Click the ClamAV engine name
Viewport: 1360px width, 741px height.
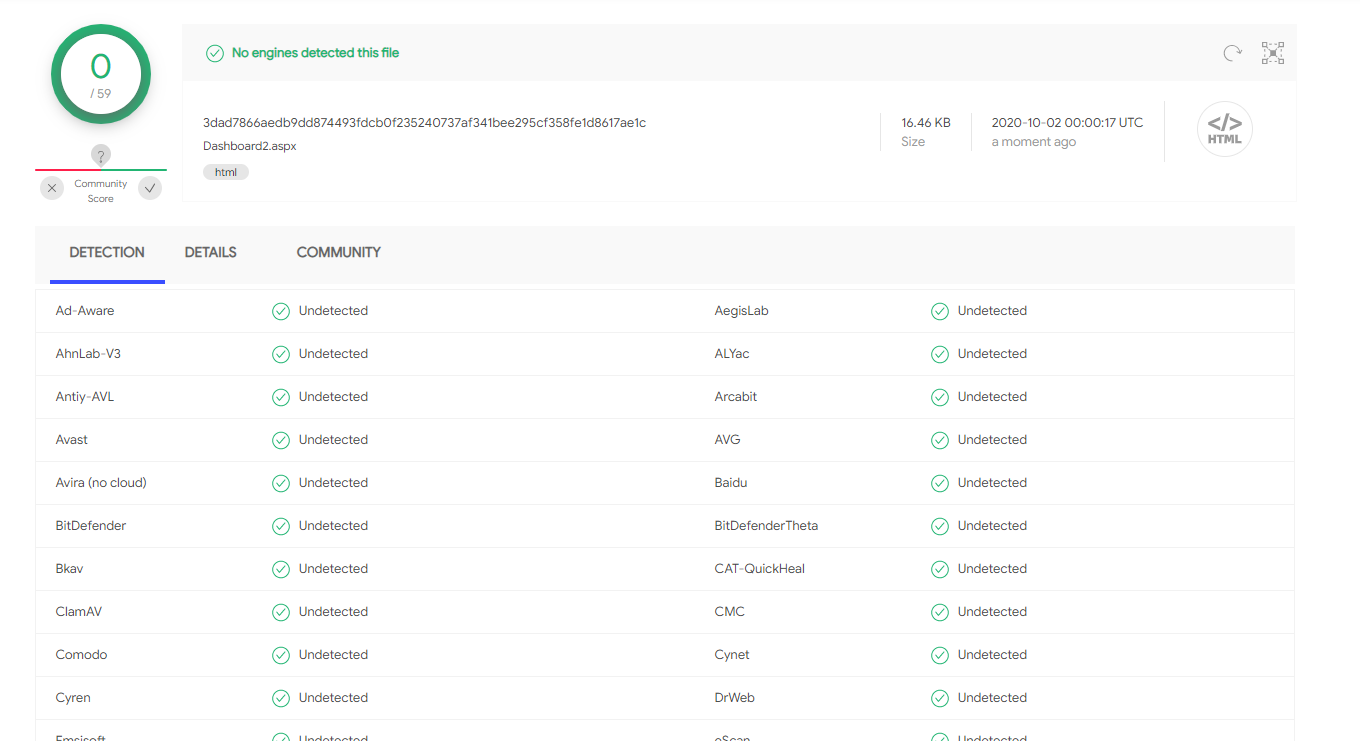(79, 612)
